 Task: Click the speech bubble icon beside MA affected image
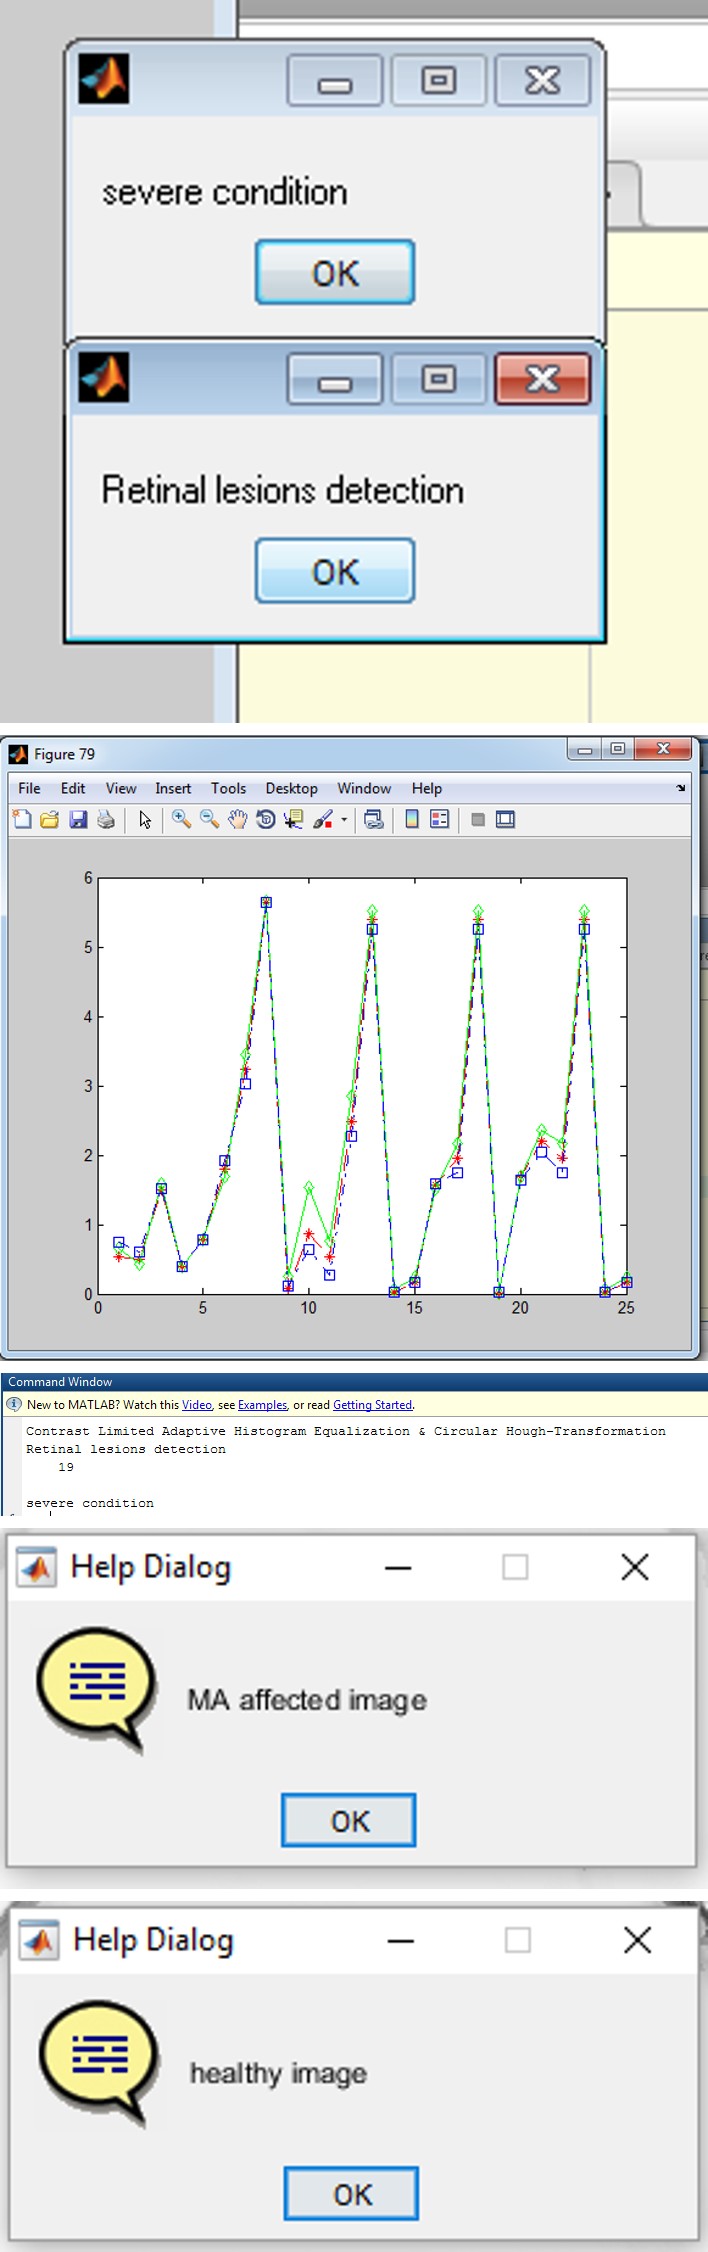pyautogui.click(x=97, y=1691)
